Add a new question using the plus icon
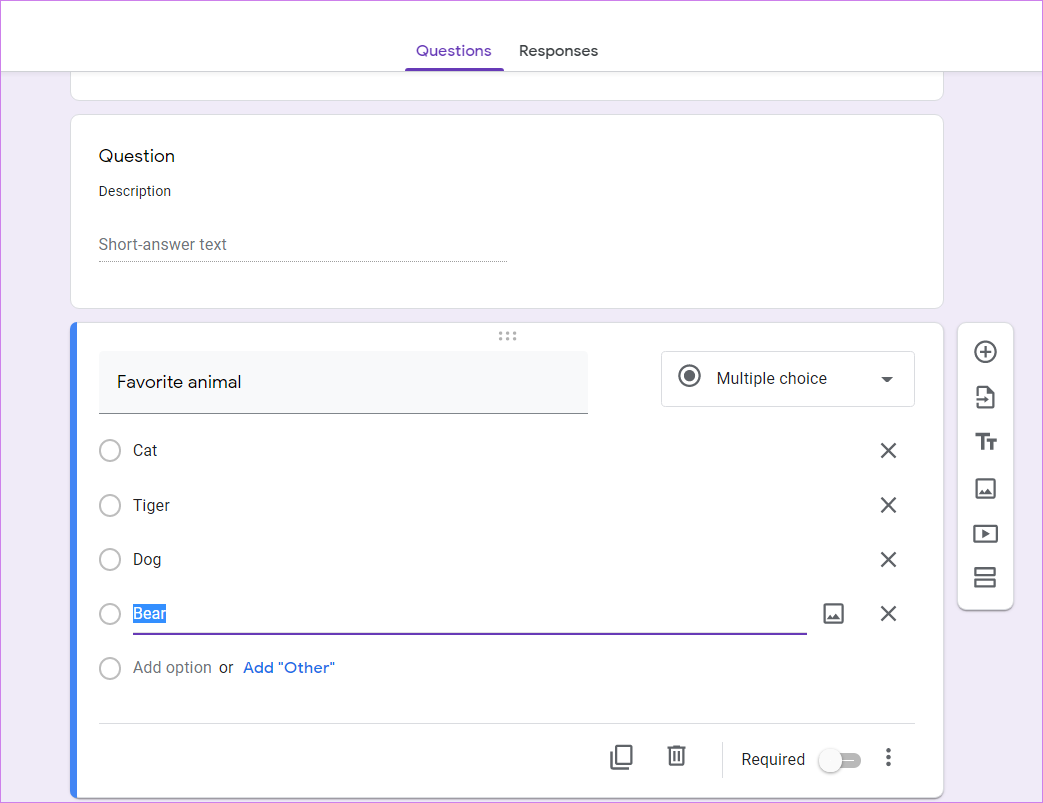This screenshot has width=1043, height=803. click(x=985, y=352)
